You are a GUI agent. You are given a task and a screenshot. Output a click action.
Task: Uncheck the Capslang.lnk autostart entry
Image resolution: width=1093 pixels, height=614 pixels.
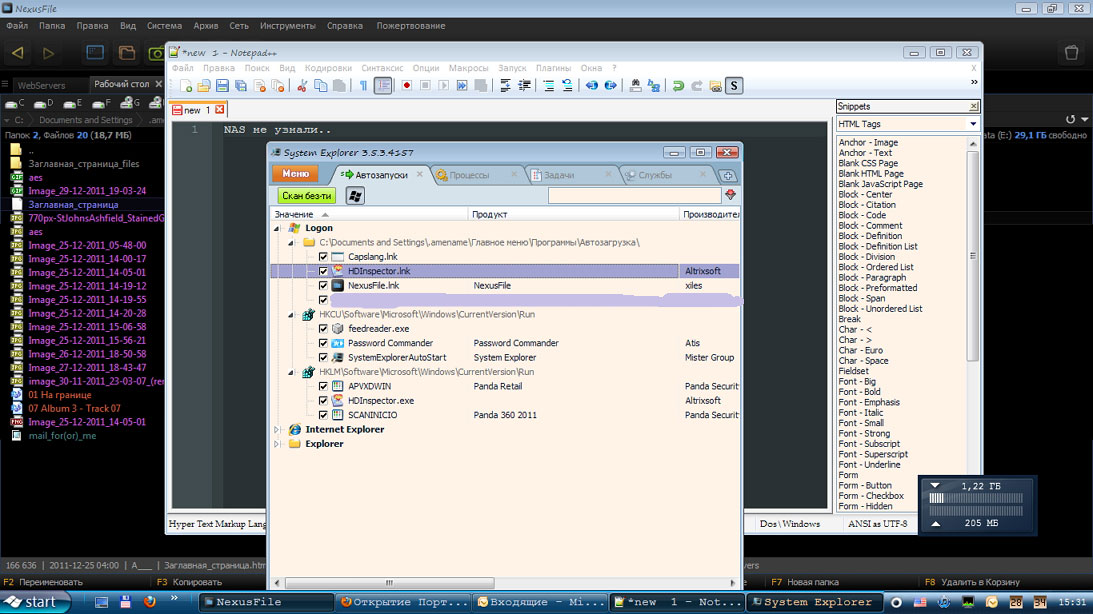click(x=323, y=257)
